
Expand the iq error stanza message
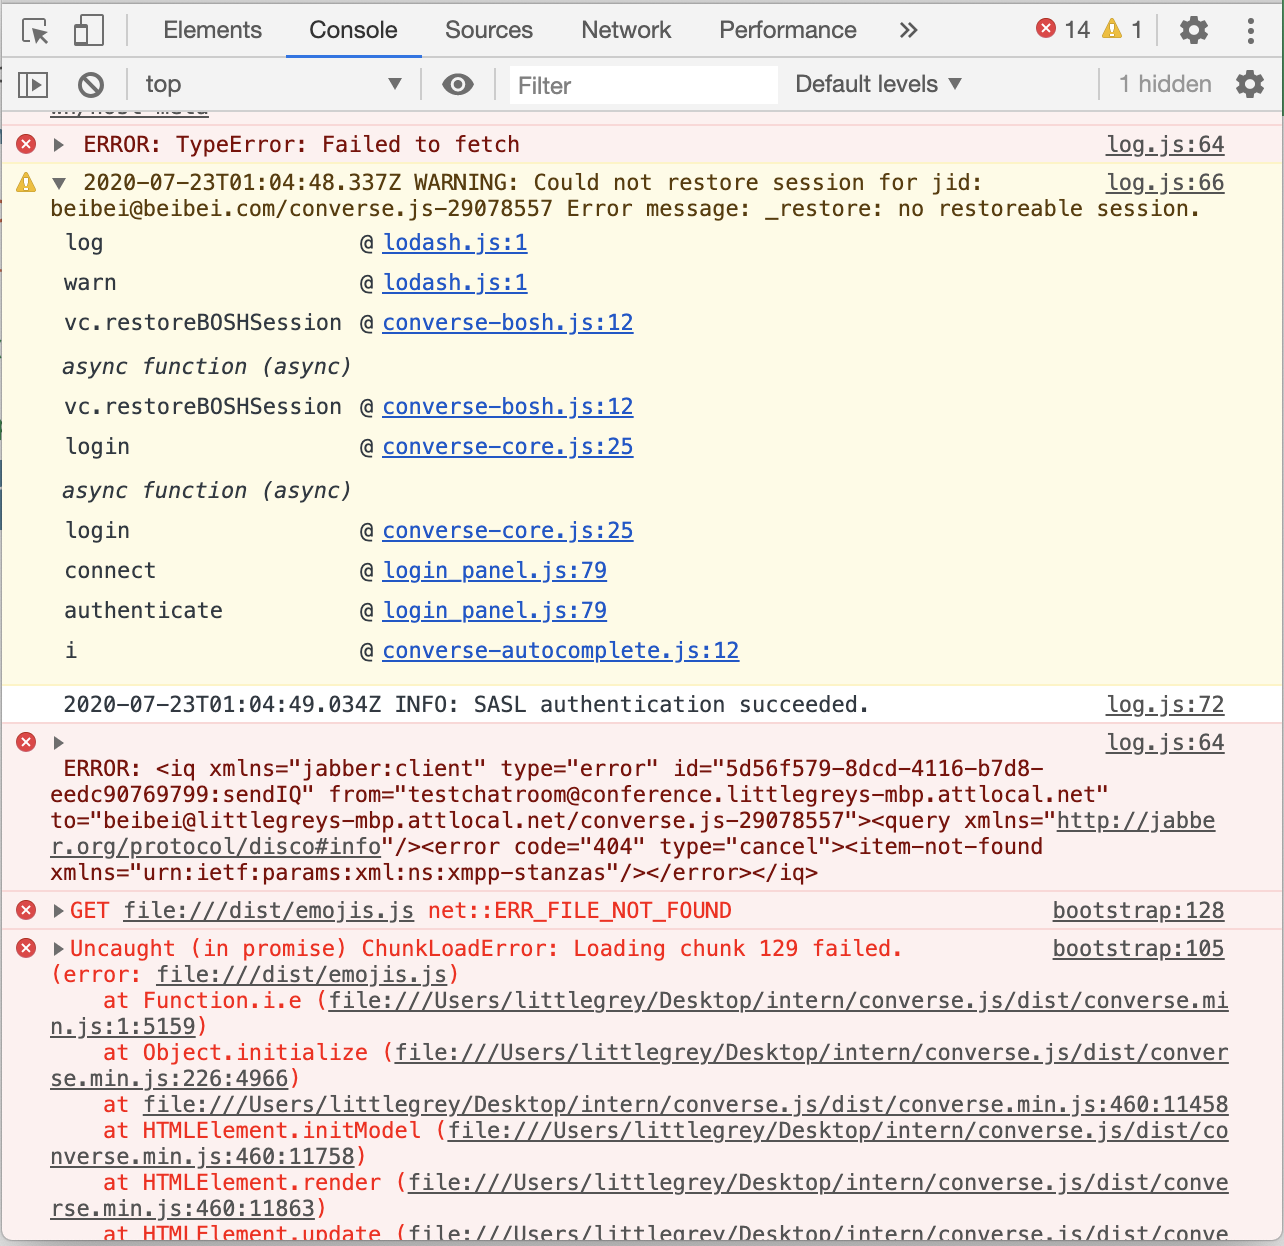tap(59, 743)
